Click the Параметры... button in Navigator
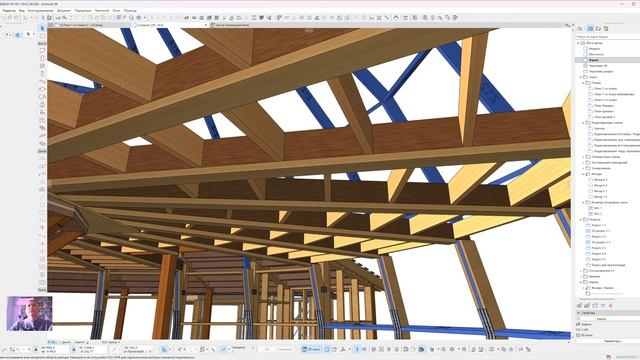The image size is (640, 360). 613,341
